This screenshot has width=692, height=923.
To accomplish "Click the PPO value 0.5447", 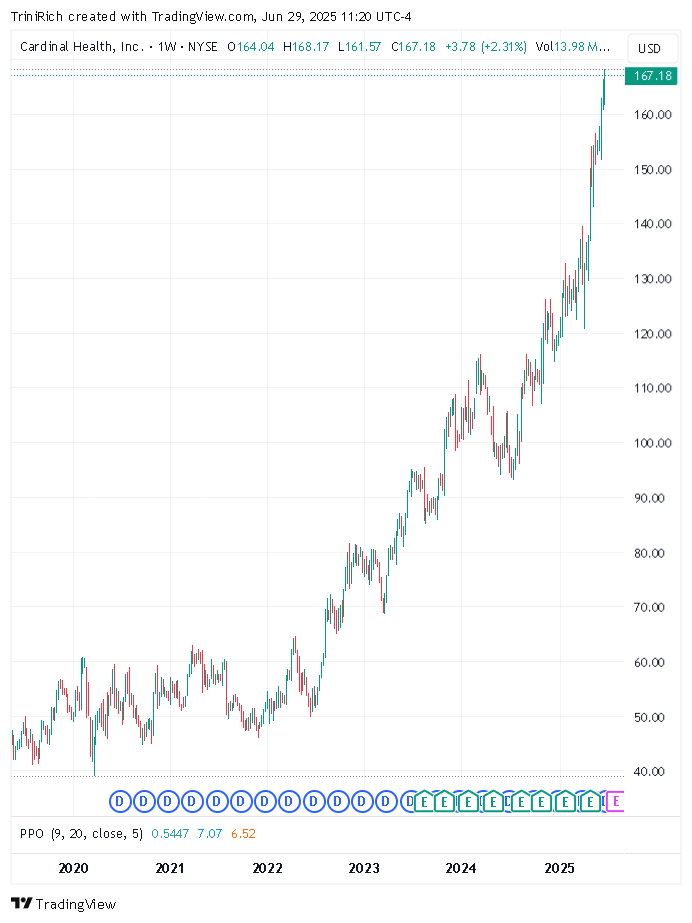I will point(170,834).
